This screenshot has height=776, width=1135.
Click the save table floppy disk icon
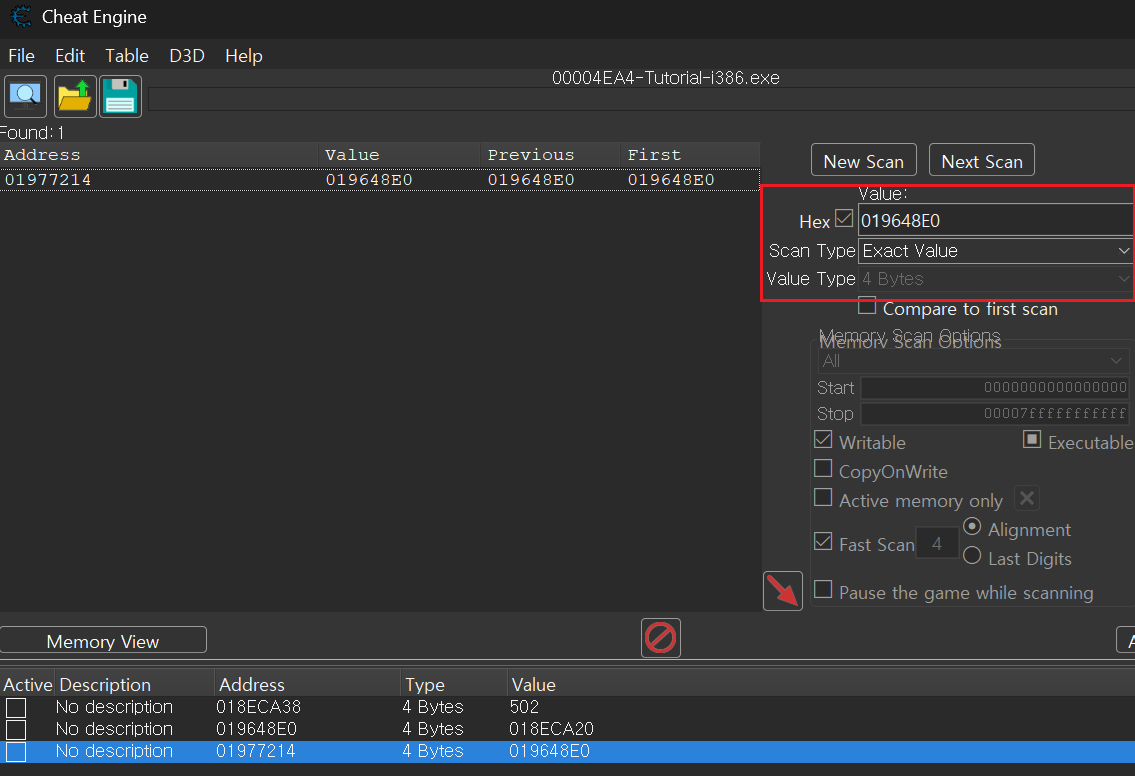tap(121, 96)
